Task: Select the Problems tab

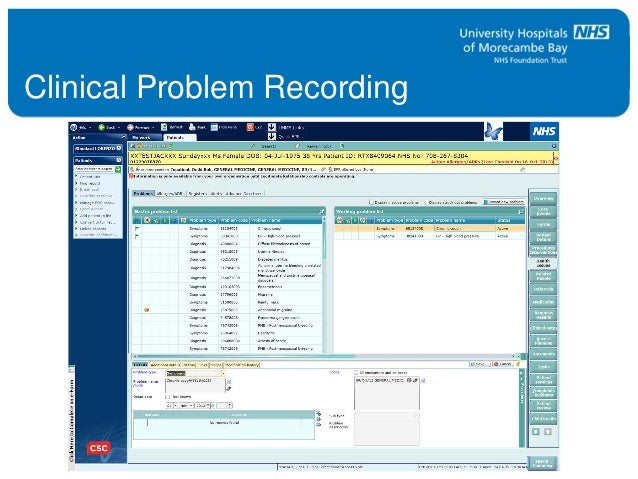Action: click(x=143, y=193)
